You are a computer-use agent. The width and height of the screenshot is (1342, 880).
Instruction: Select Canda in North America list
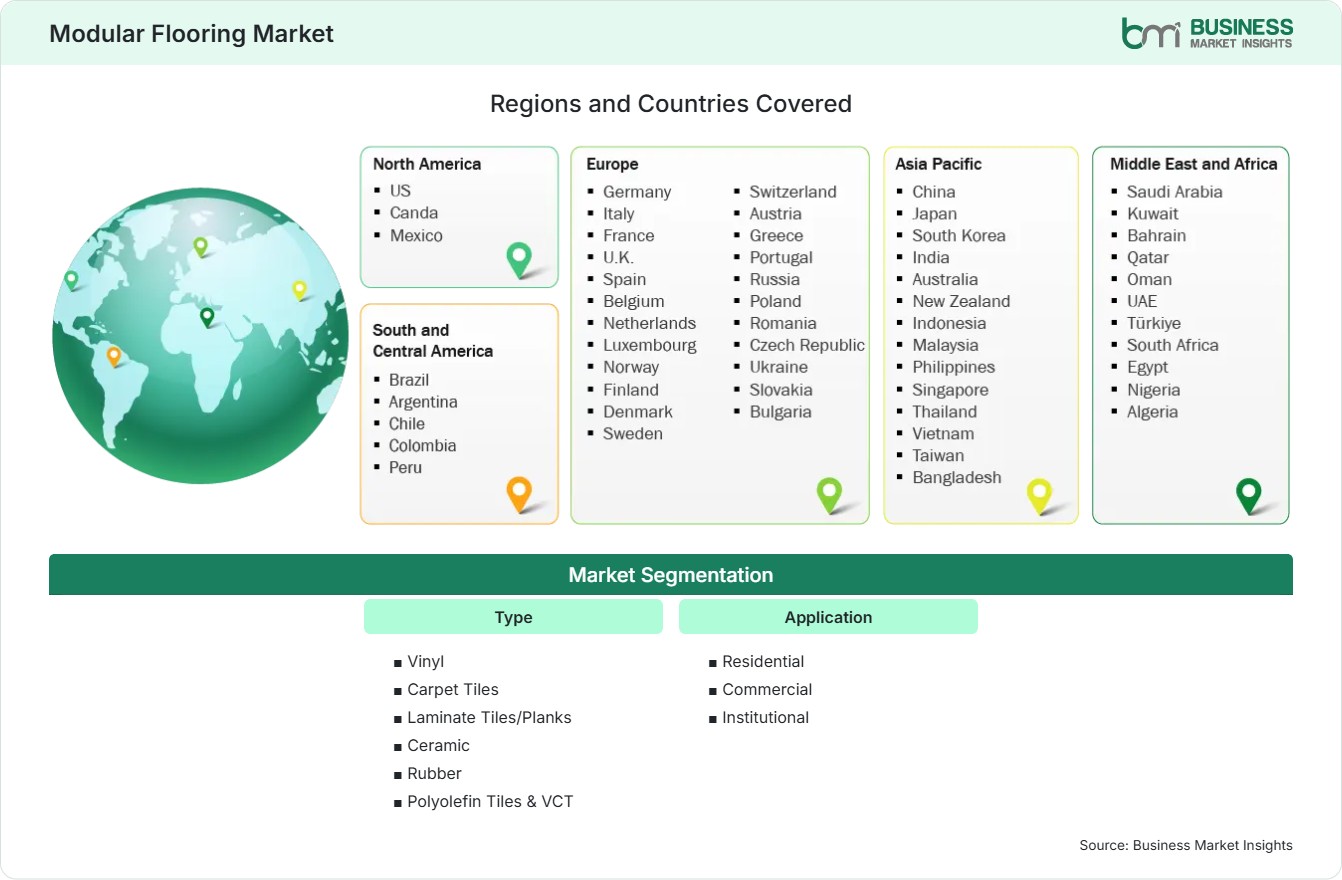point(414,212)
